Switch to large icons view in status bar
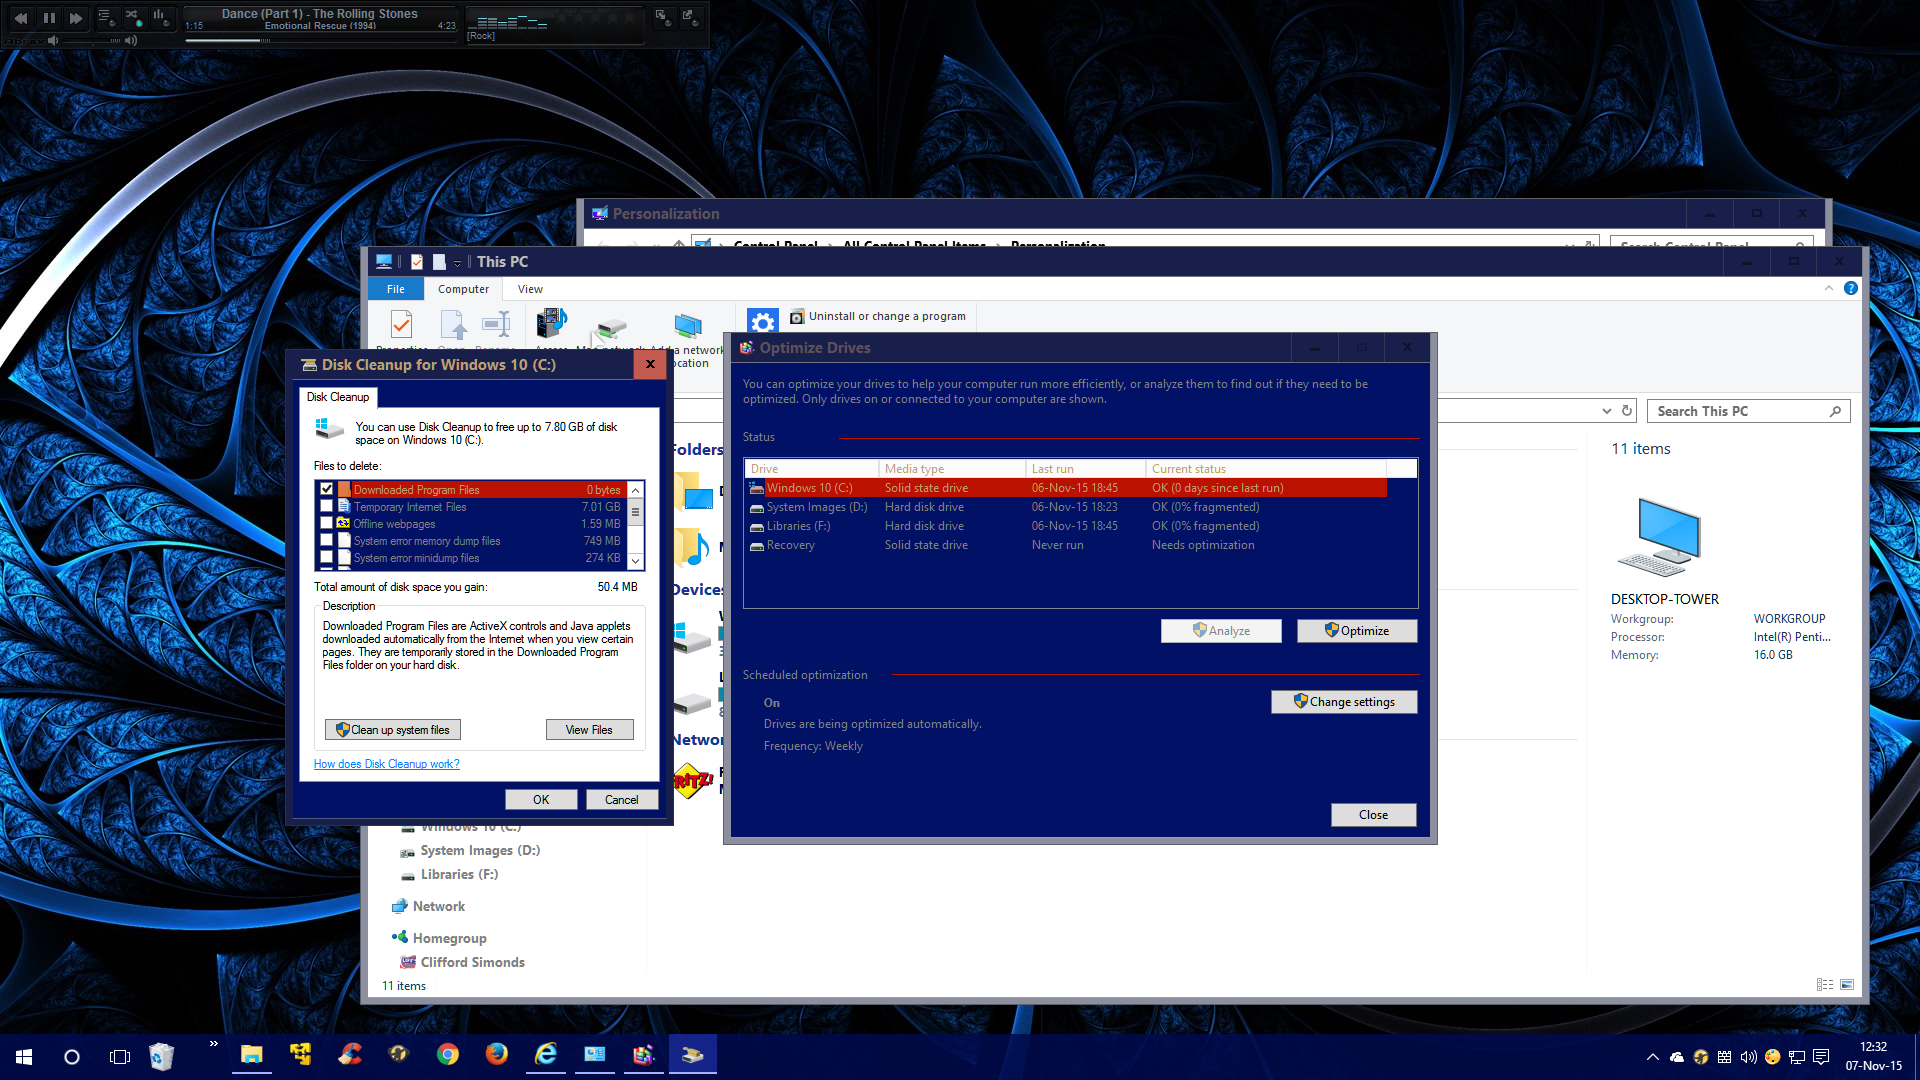Image resolution: width=1920 pixels, height=1080 pixels. (x=1847, y=985)
